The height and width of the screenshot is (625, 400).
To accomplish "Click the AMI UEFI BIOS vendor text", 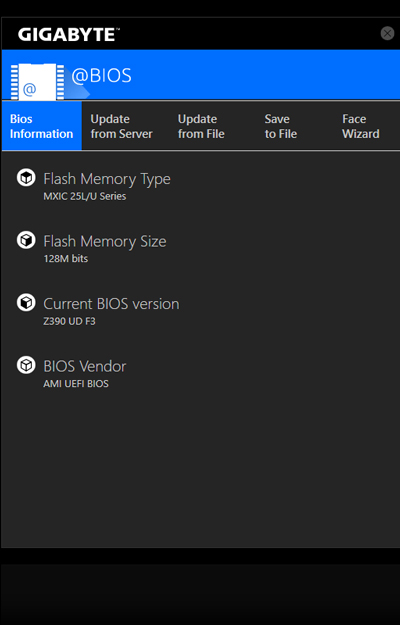I will tap(76, 384).
